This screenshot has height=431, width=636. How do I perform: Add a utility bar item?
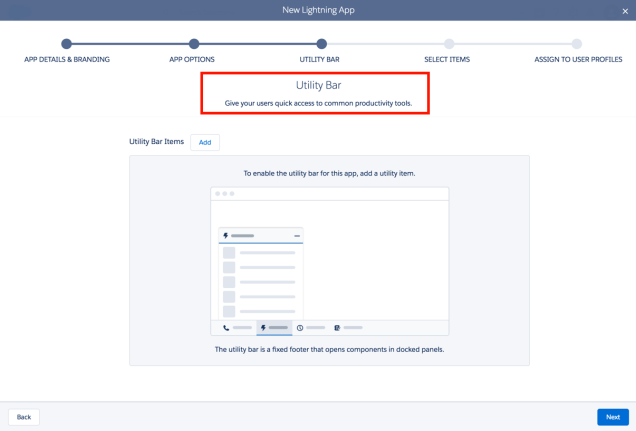(x=205, y=142)
